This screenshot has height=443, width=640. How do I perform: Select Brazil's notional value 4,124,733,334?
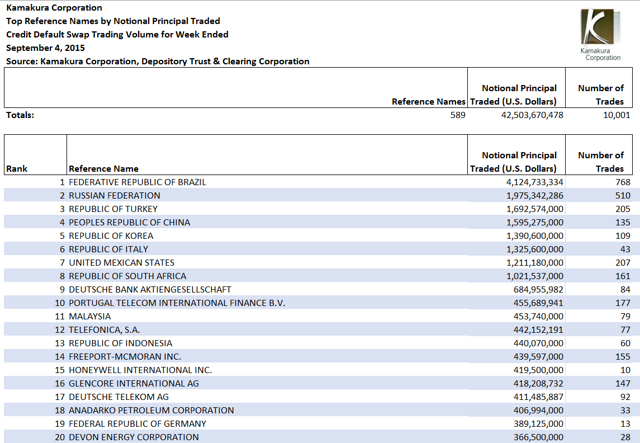pos(535,182)
